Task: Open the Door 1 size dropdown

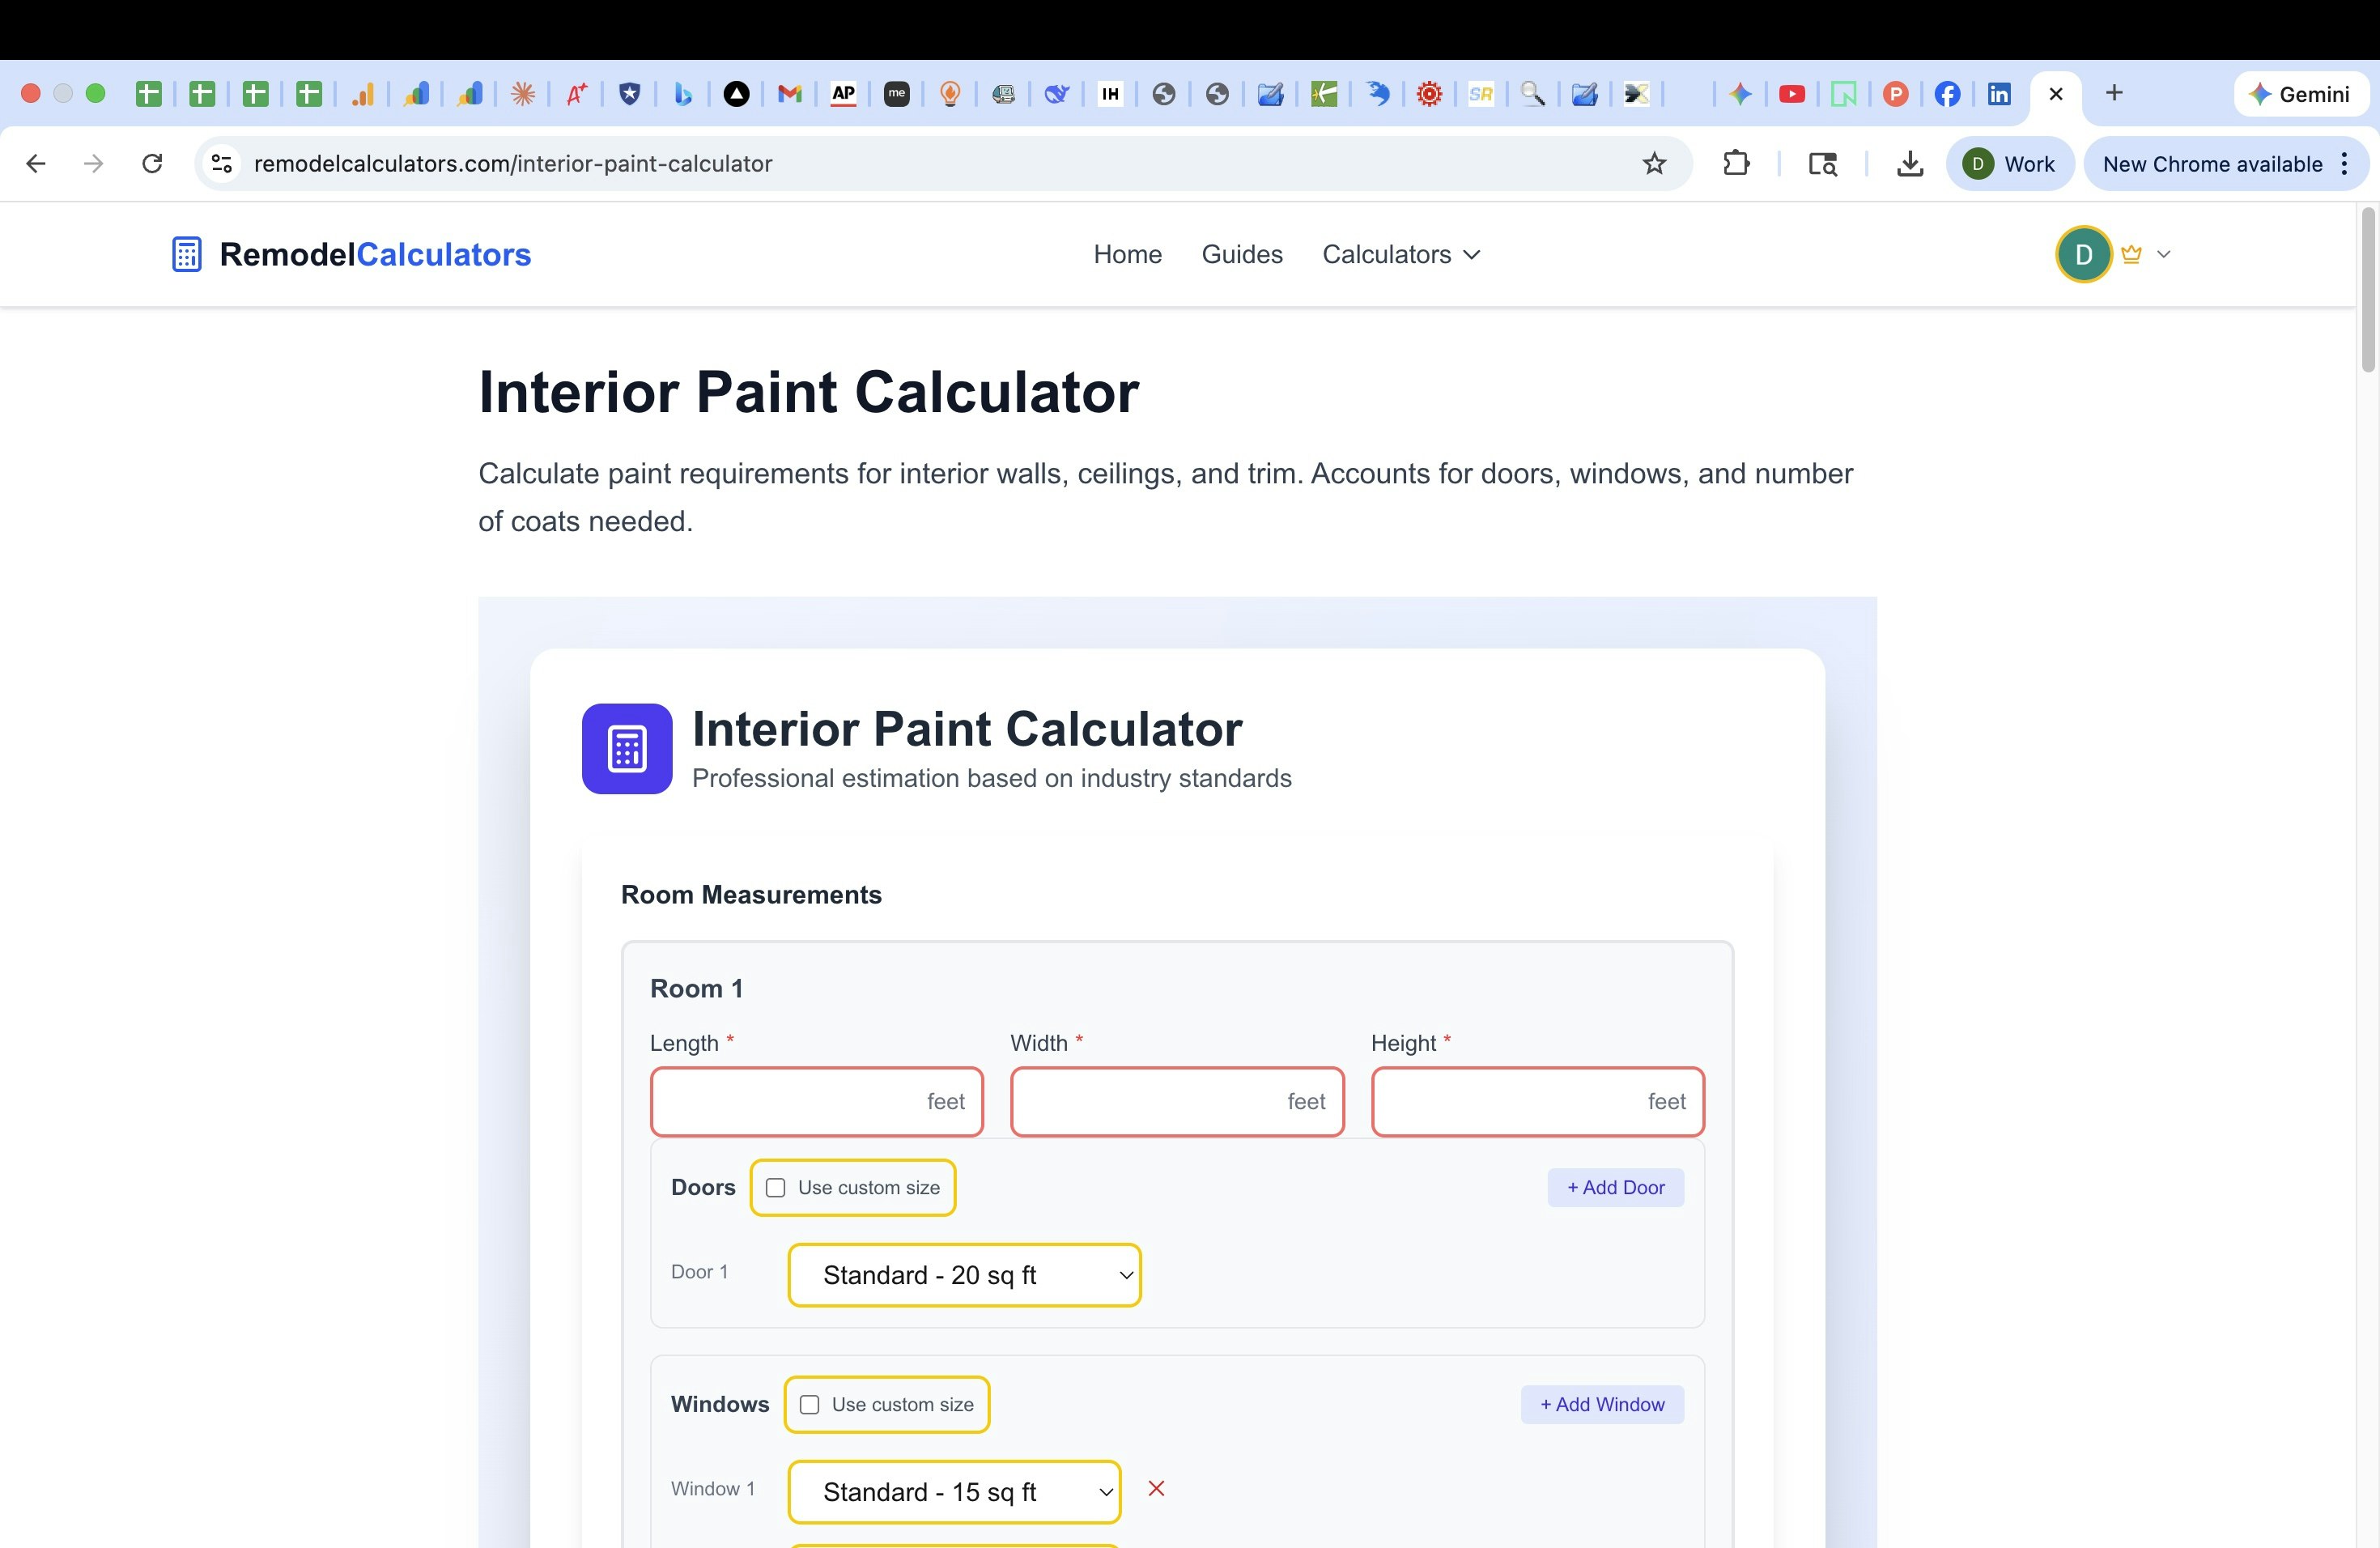Action: coord(963,1275)
